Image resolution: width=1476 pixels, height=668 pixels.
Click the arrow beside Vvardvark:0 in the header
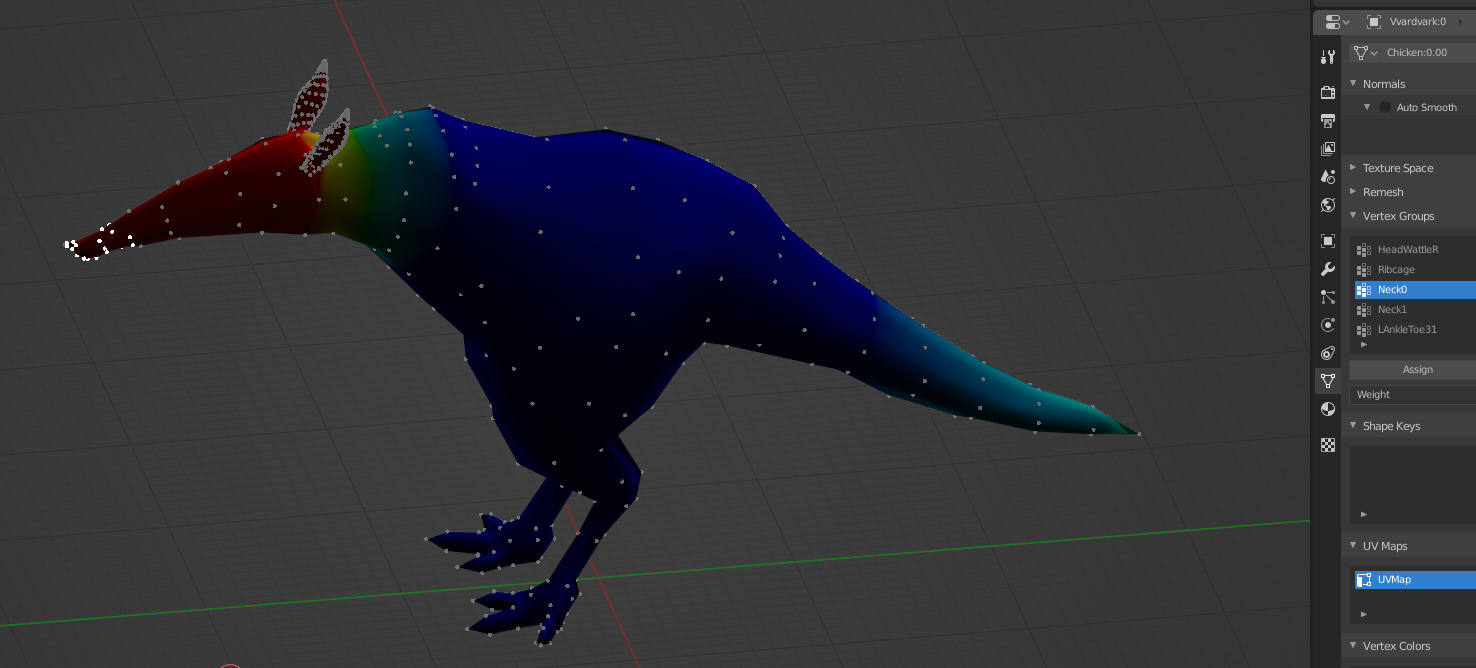click(x=1461, y=21)
